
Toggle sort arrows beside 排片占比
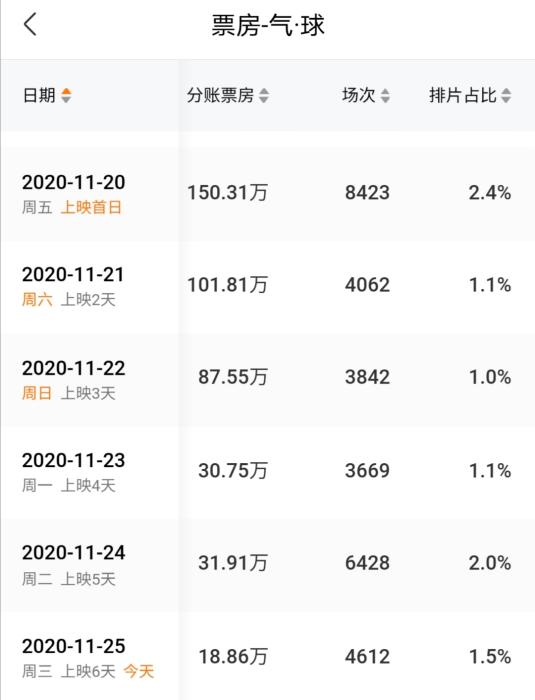click(506, 95)
